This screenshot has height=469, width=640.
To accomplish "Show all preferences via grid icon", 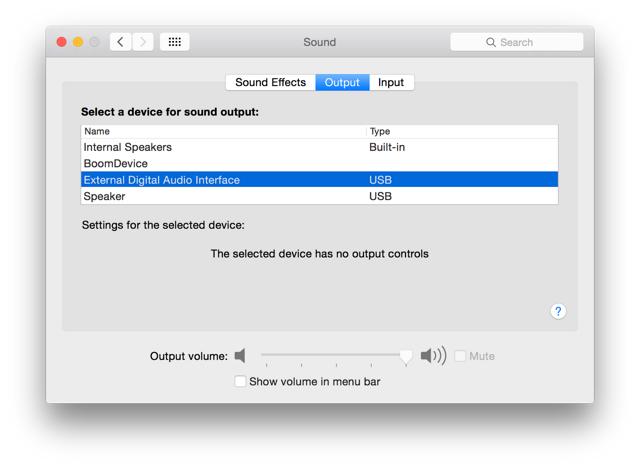I will coord(175,42).
